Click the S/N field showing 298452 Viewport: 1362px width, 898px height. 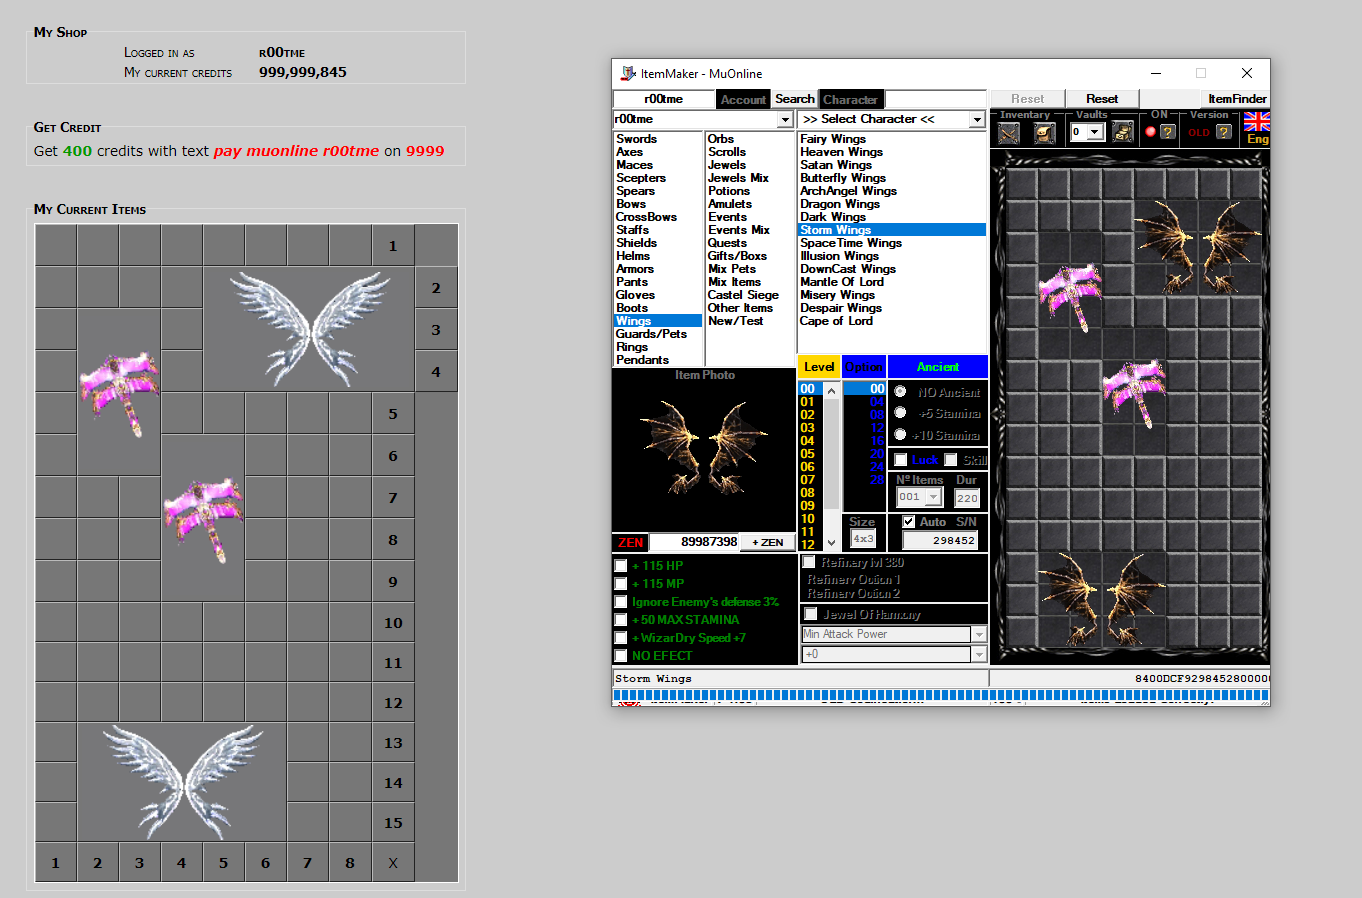[940, 540]
